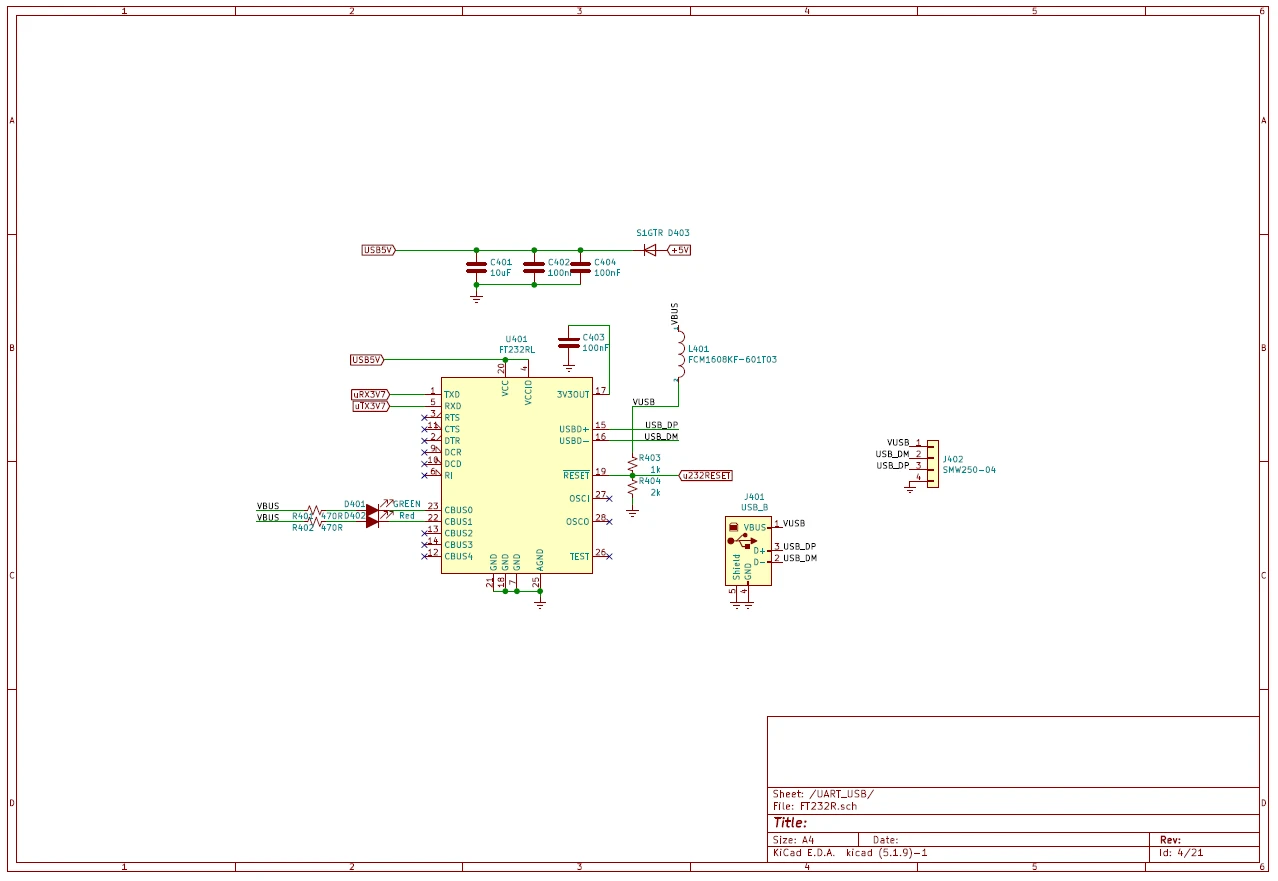Click the D403 S1GTR diode symbol
Viewport: 1278px width, 881px height.
[x=650, y=250]
